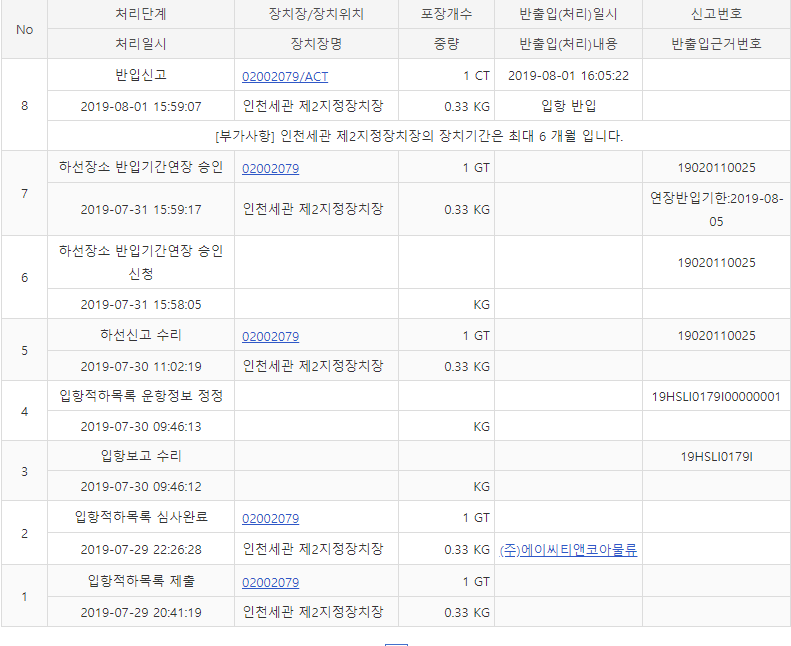Click the 02002079 link in 입항적하목록 심사완료 row
Viewport: 791px width, 646px height.
270,518
